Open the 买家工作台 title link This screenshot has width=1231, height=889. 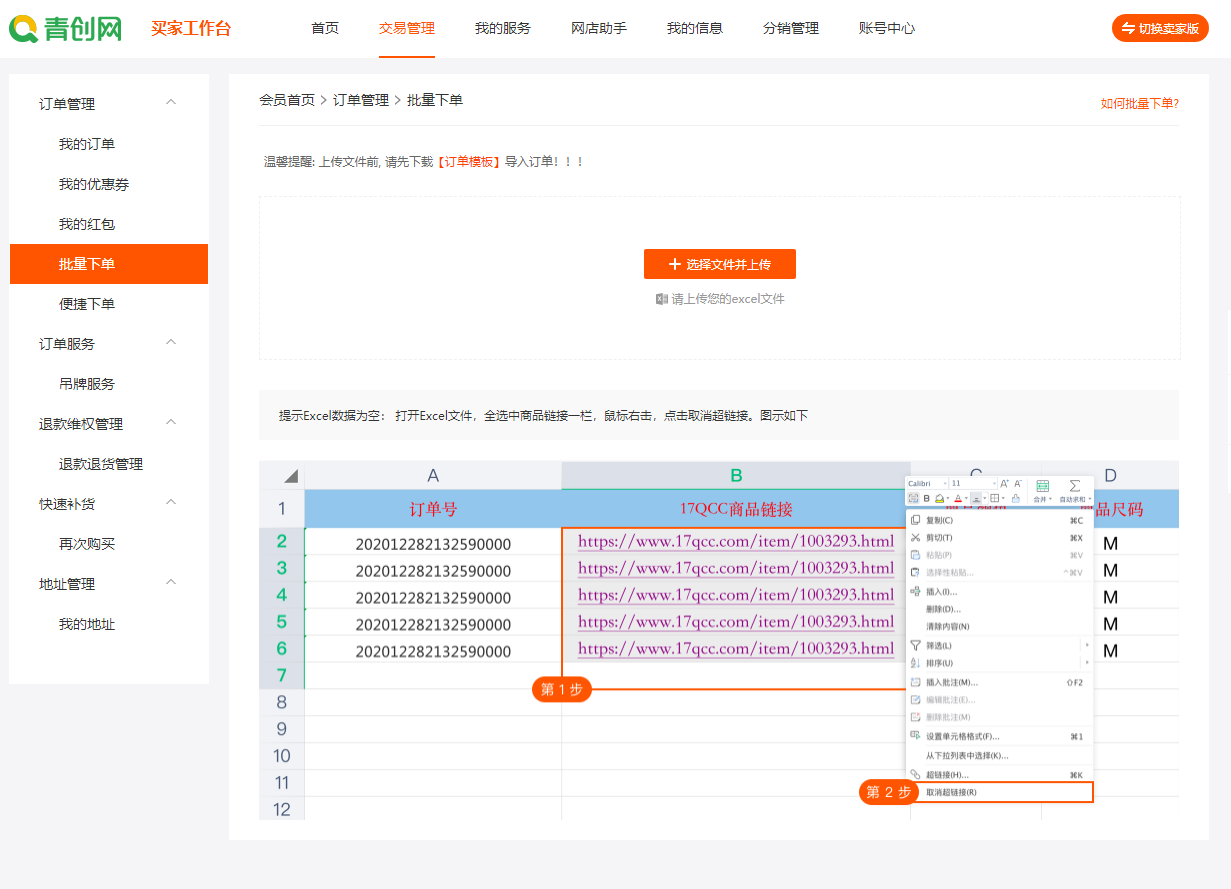[191, 28]
